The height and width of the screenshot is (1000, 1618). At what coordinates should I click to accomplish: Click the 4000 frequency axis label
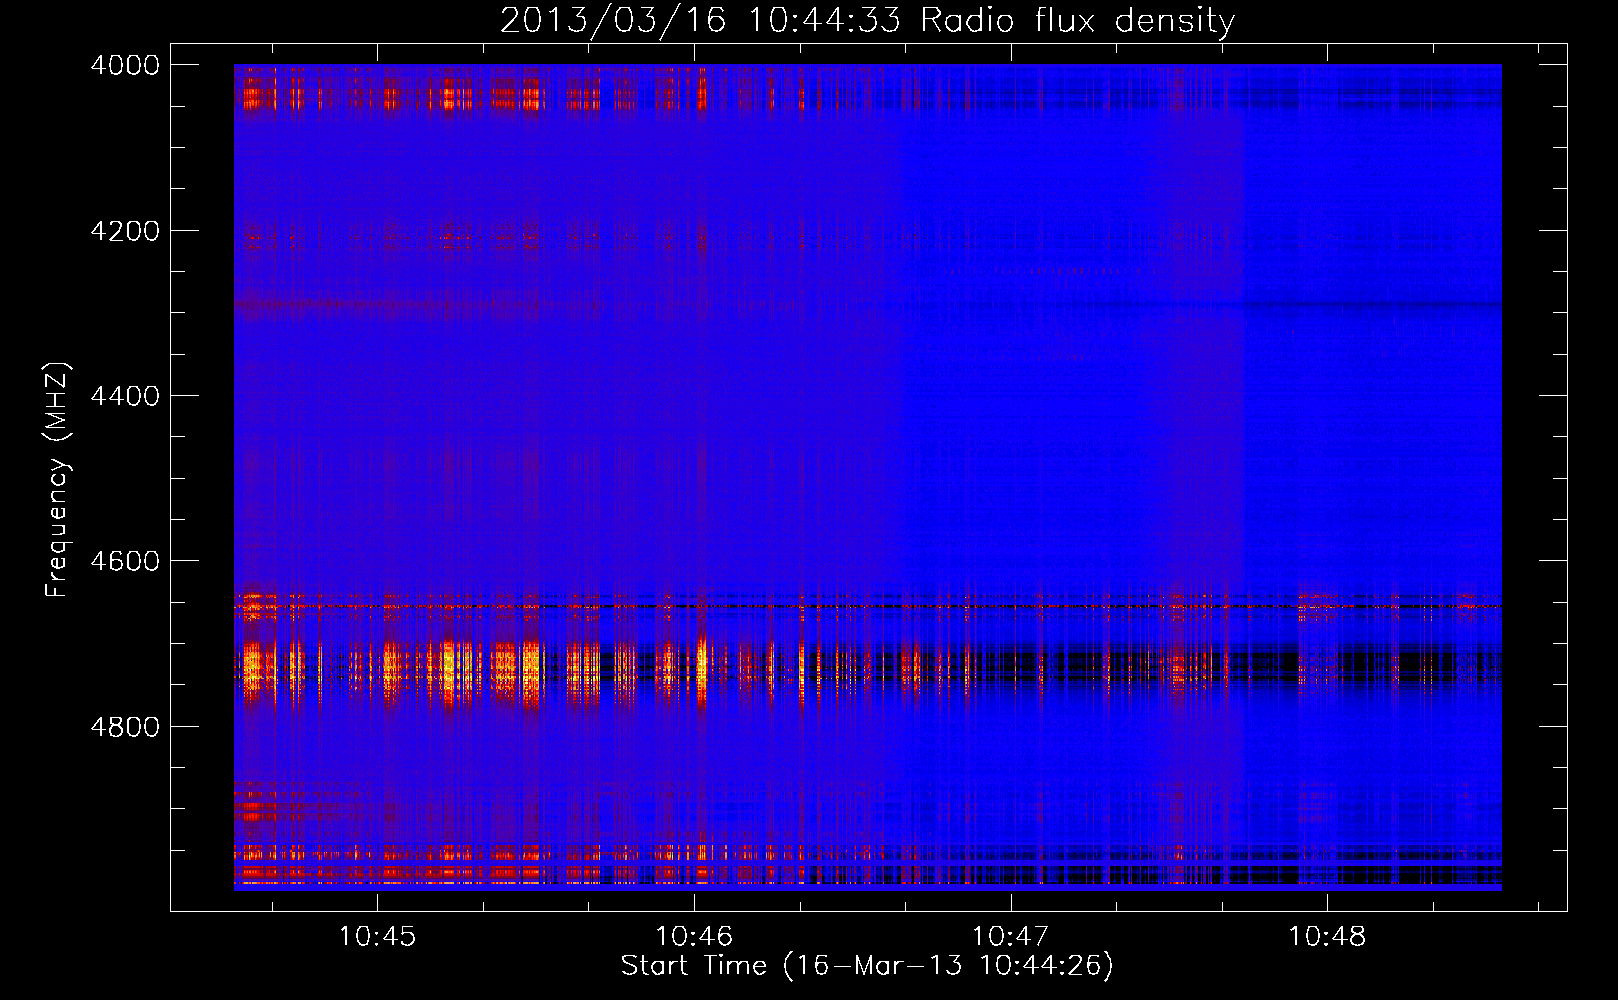[x=125, y=65]
